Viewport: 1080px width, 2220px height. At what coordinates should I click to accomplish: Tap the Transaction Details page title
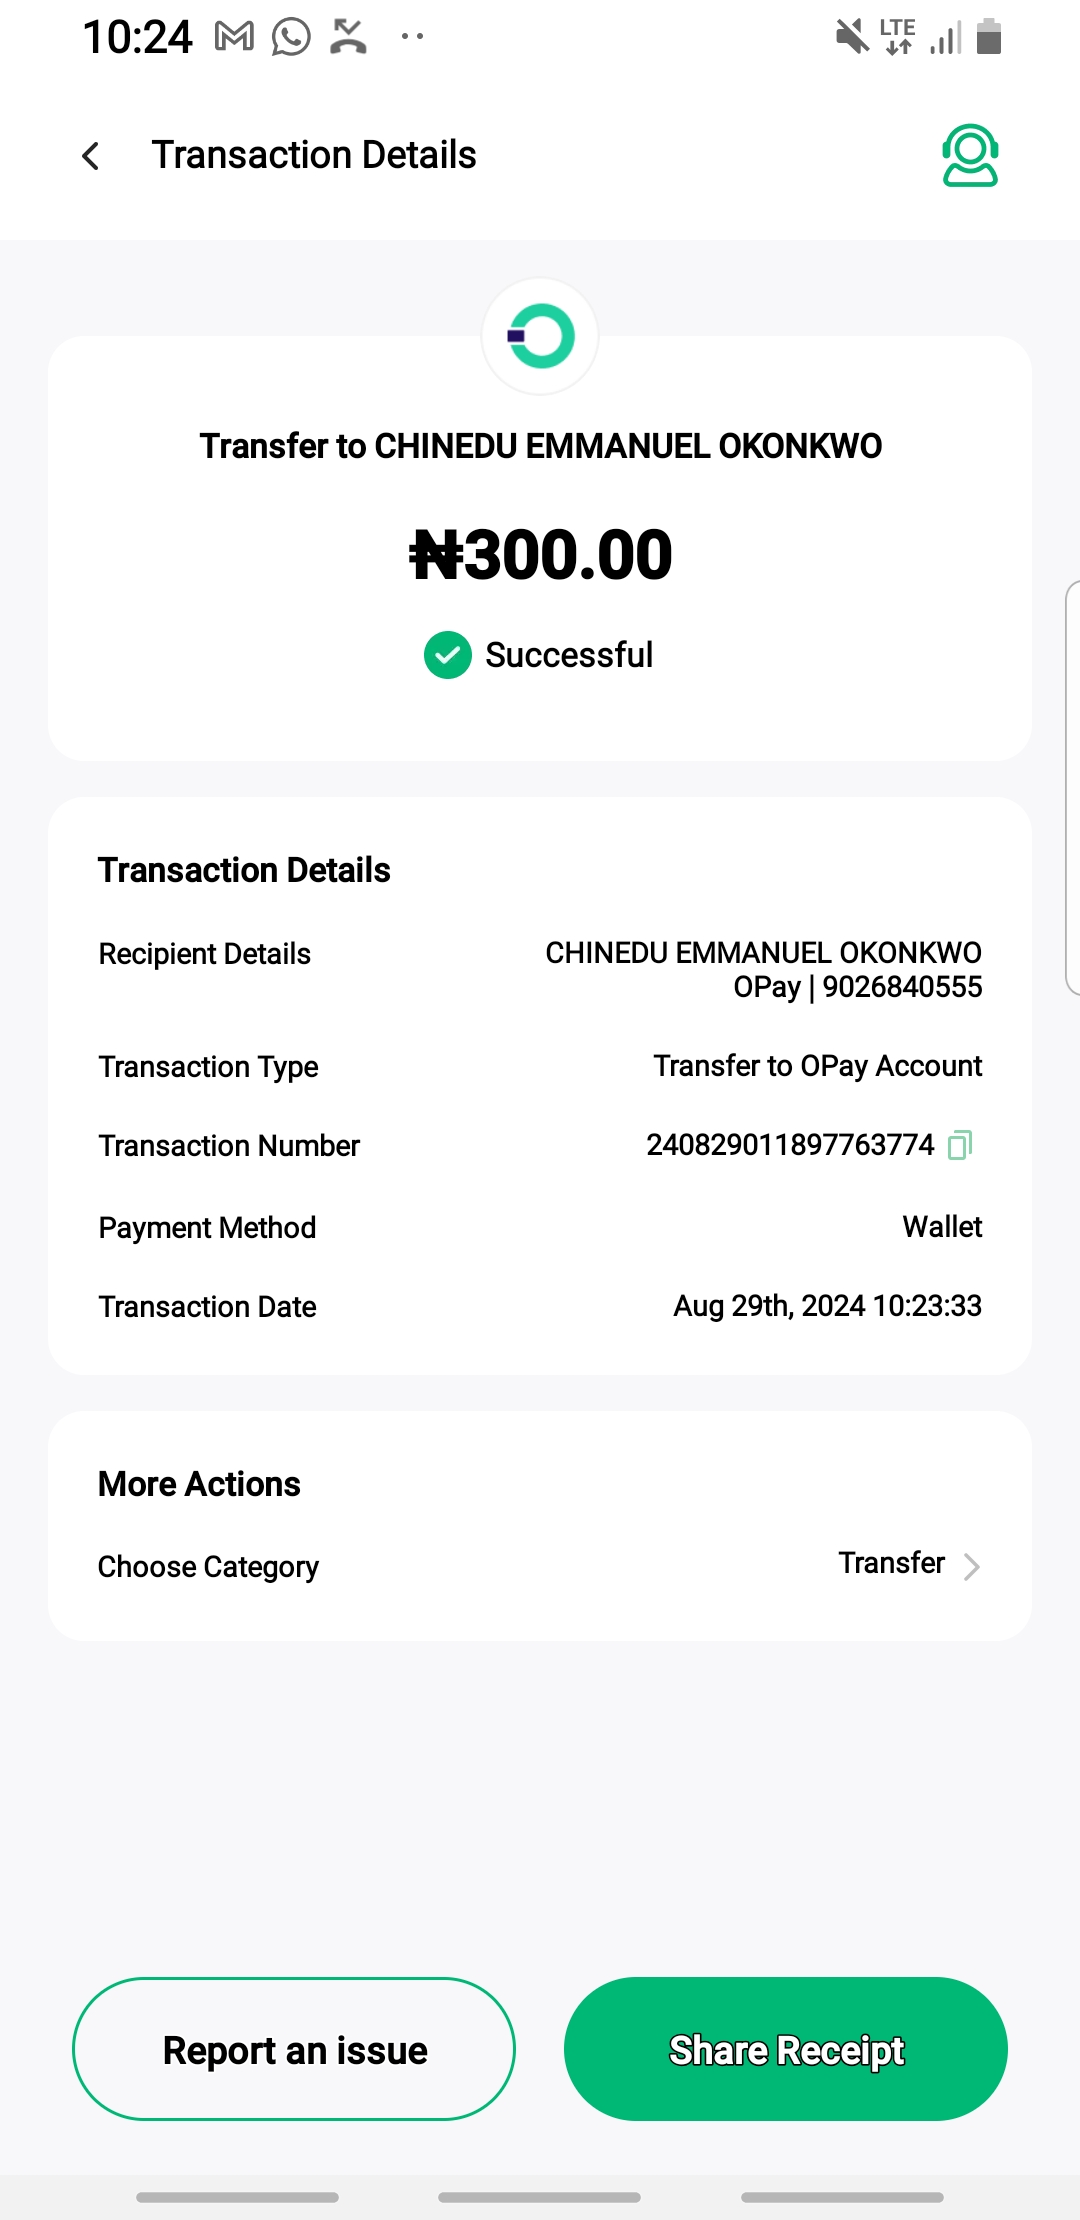point(314,156)
